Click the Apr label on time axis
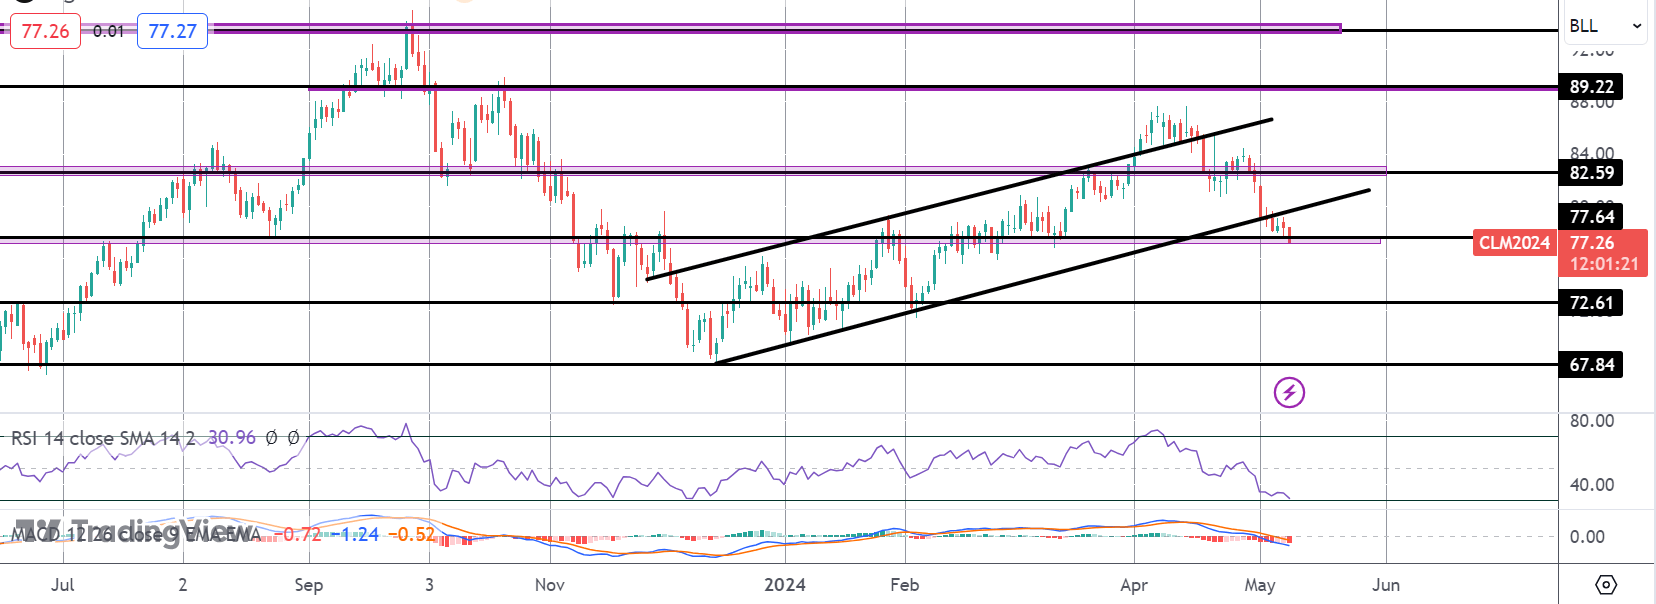 point(1134,585)
